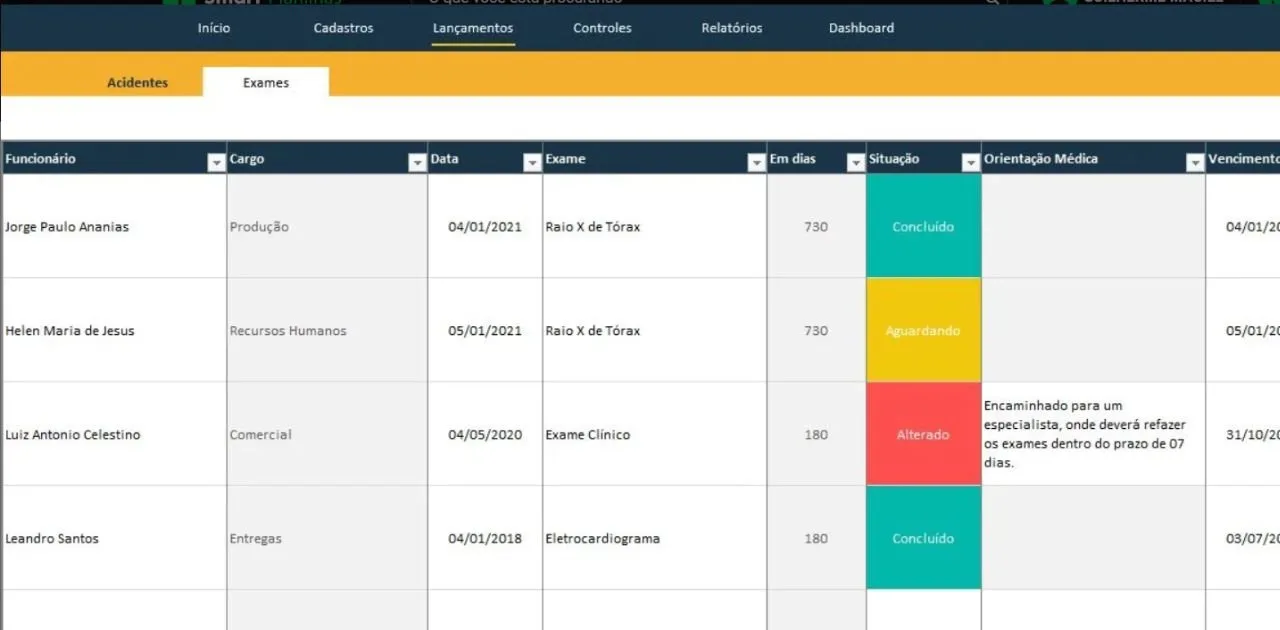Open the Situação column filter arrow
Viewport: 1280px width, 630px height.
point(970,163)
